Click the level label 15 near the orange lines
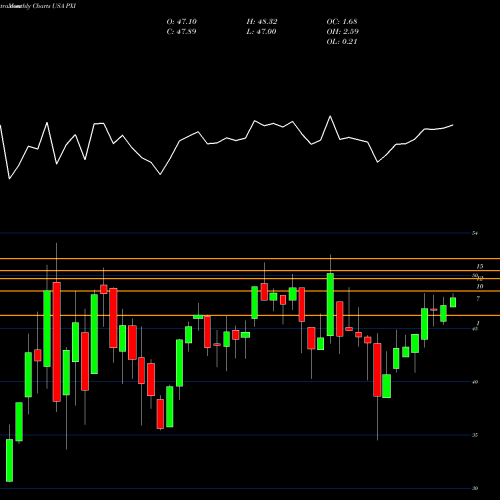The width and height of the screenshot is (500, 500). coord(480,266)
